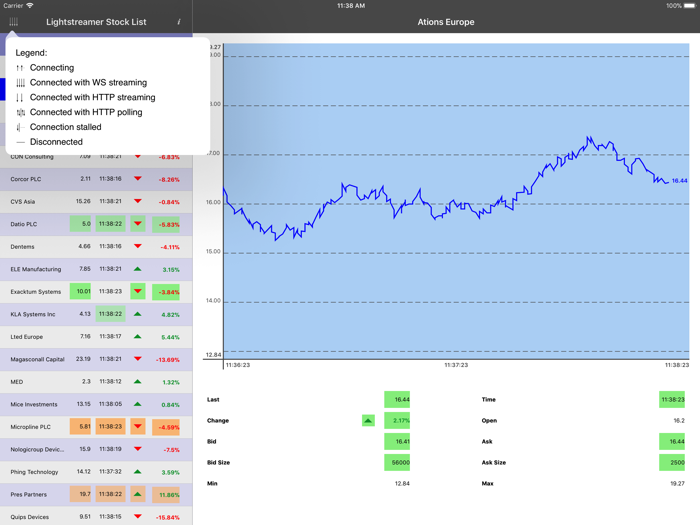Tap the green up arrow for KLA Systems Inc
The image size is (700, 525).
point(138,314)
